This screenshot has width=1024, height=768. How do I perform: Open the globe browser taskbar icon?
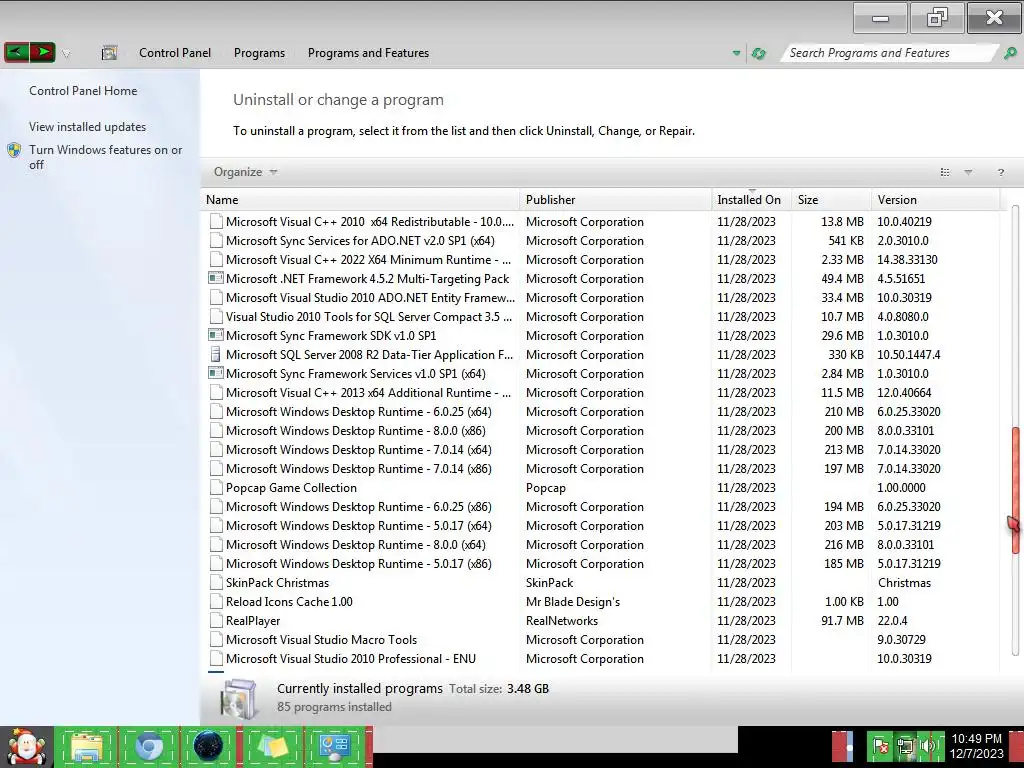point(209,746)
